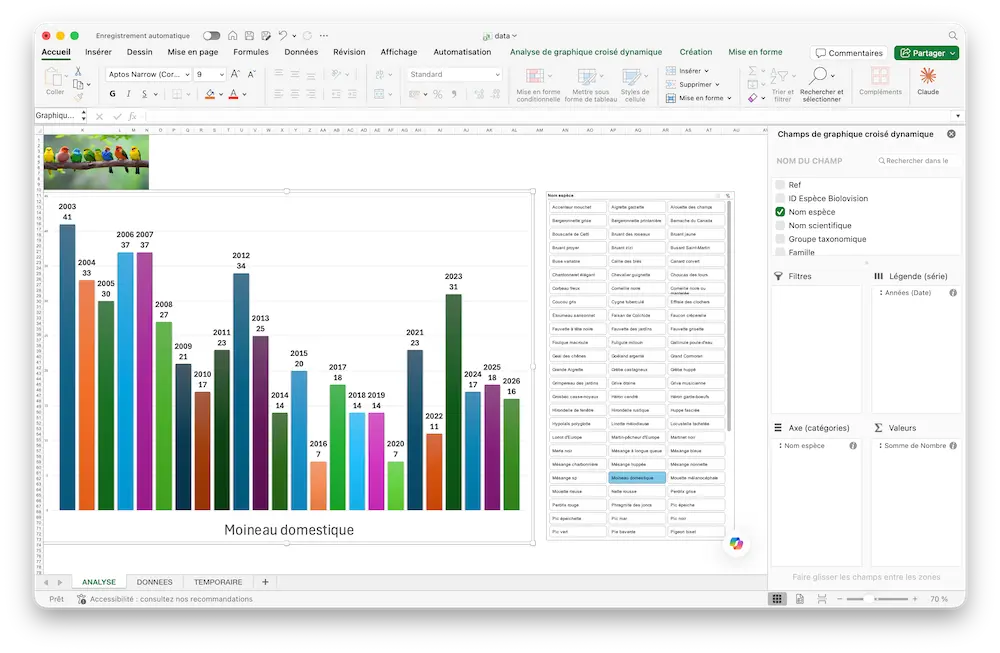Click the colorful Copilot floating icon

pos(736,543)
